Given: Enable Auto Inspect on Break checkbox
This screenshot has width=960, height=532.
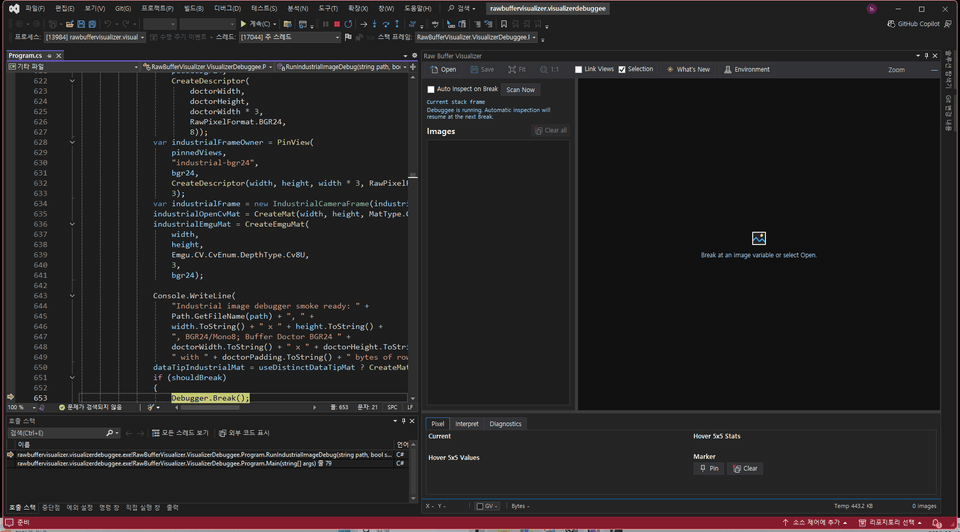Looking at the screenshot, I should [x=431, y=89].
